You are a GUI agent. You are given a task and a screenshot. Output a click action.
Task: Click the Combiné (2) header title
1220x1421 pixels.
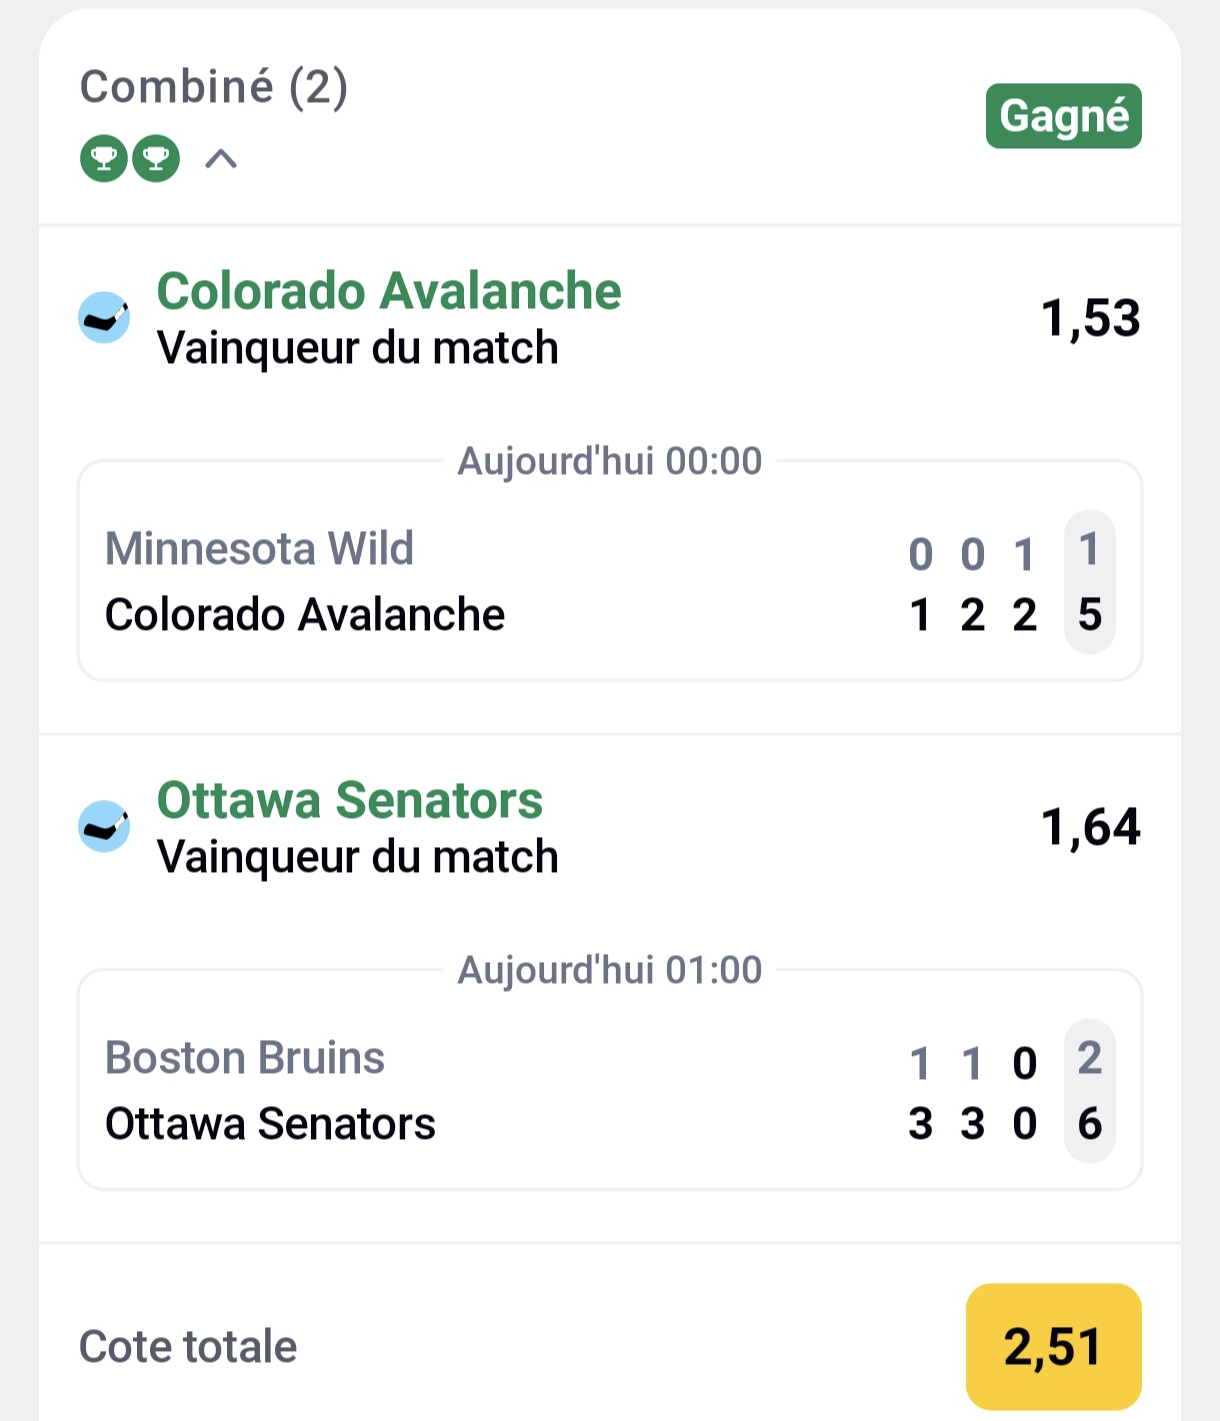[x=214, y=87]
